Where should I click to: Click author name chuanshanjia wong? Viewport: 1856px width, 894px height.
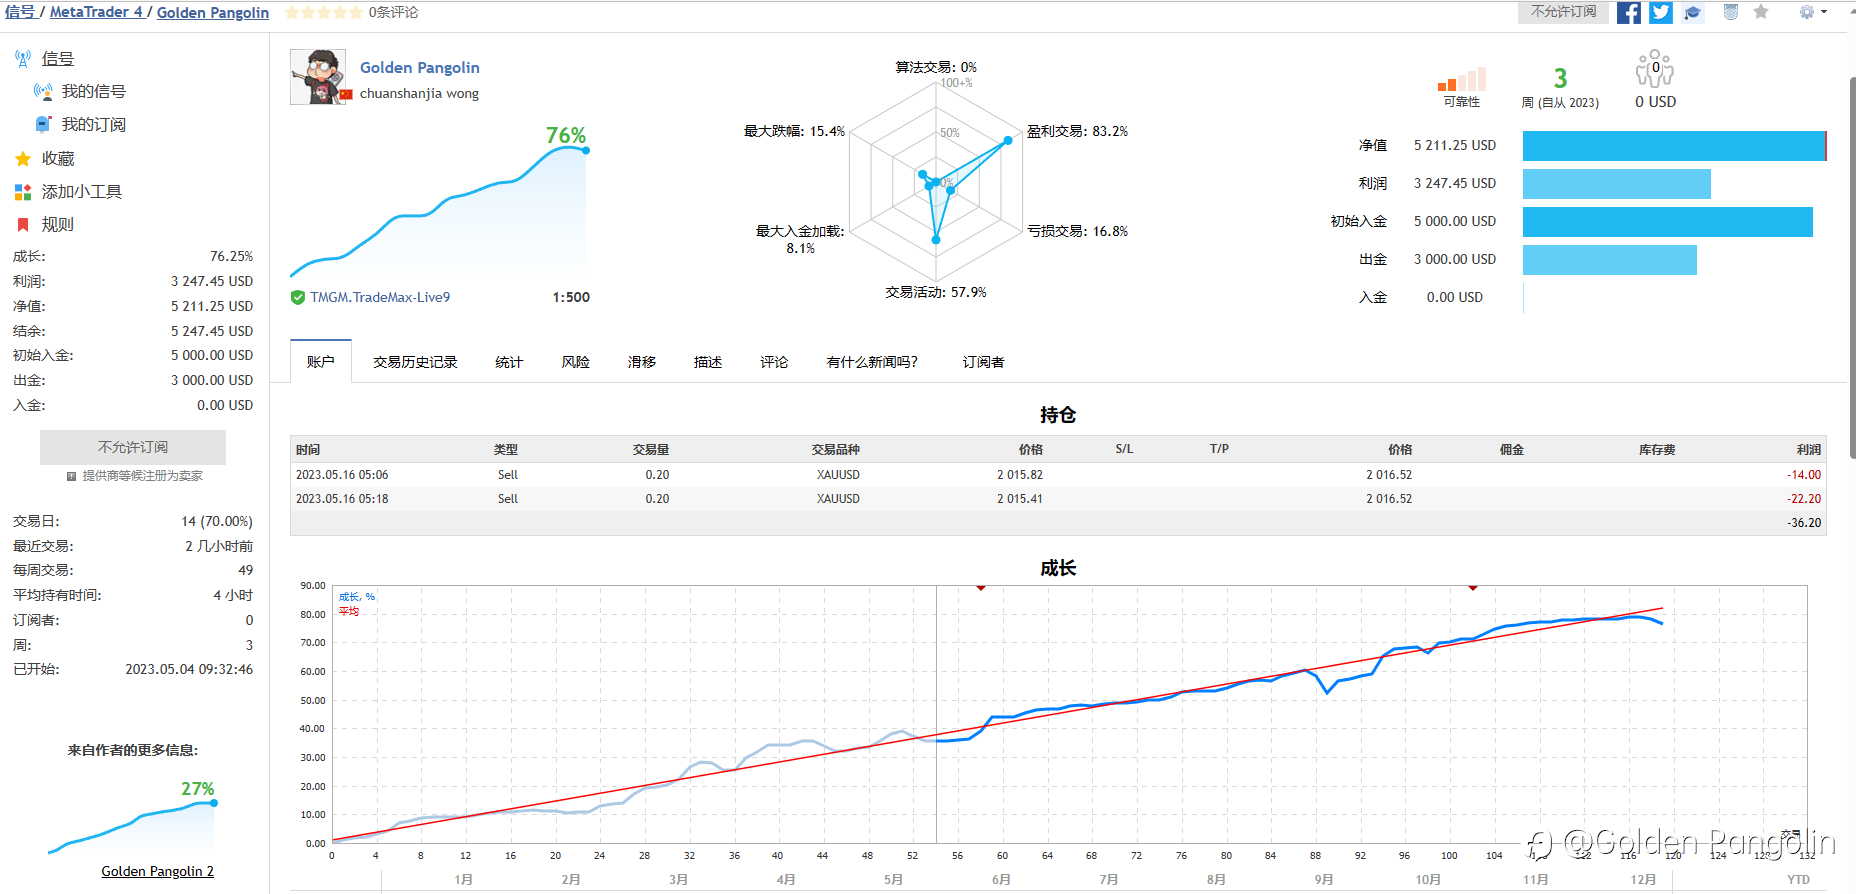[x=419, y=93]
